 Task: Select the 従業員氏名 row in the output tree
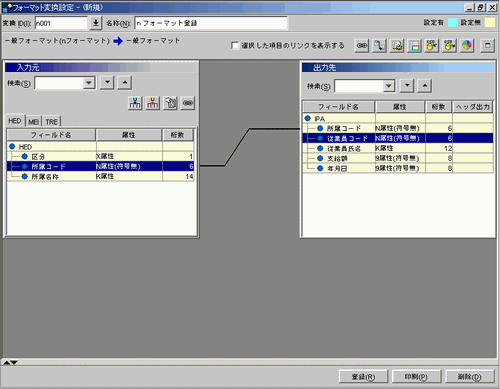[398, 148]
